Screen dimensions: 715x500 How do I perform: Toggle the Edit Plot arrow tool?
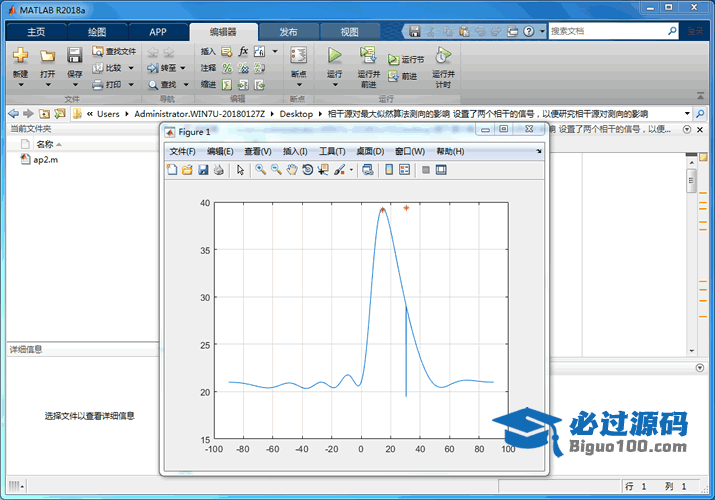coord(240,170)
